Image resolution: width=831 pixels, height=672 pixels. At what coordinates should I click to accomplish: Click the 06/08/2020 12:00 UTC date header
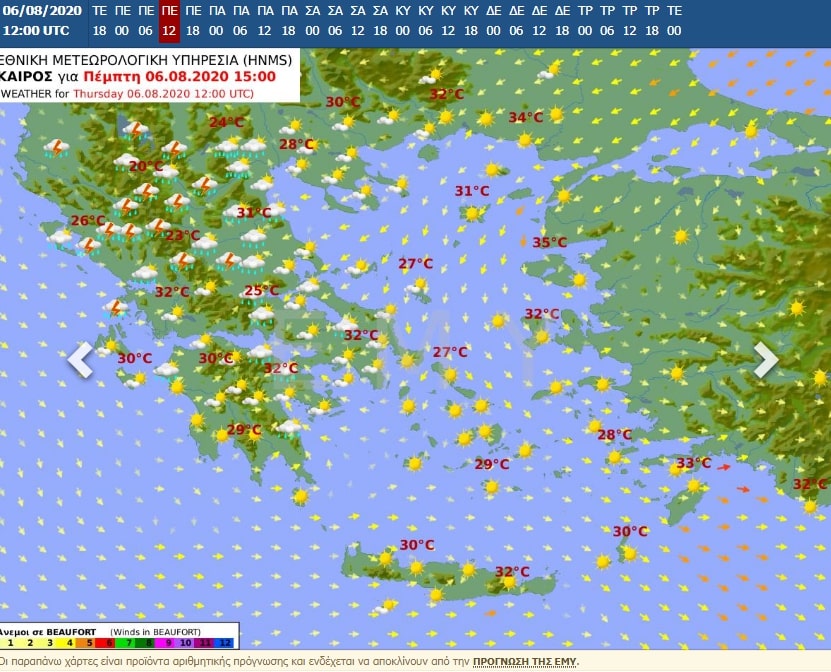[42, 20]
